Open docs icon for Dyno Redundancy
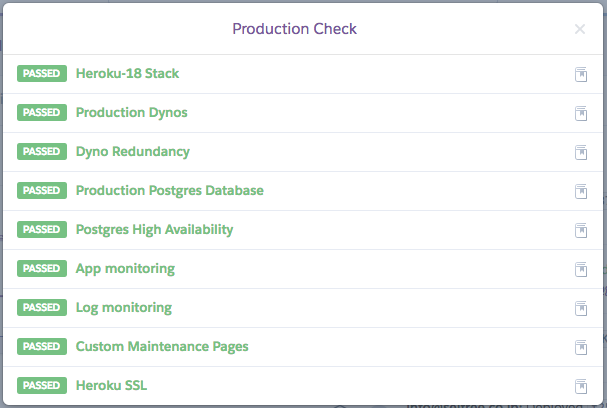 coord(581,153)
